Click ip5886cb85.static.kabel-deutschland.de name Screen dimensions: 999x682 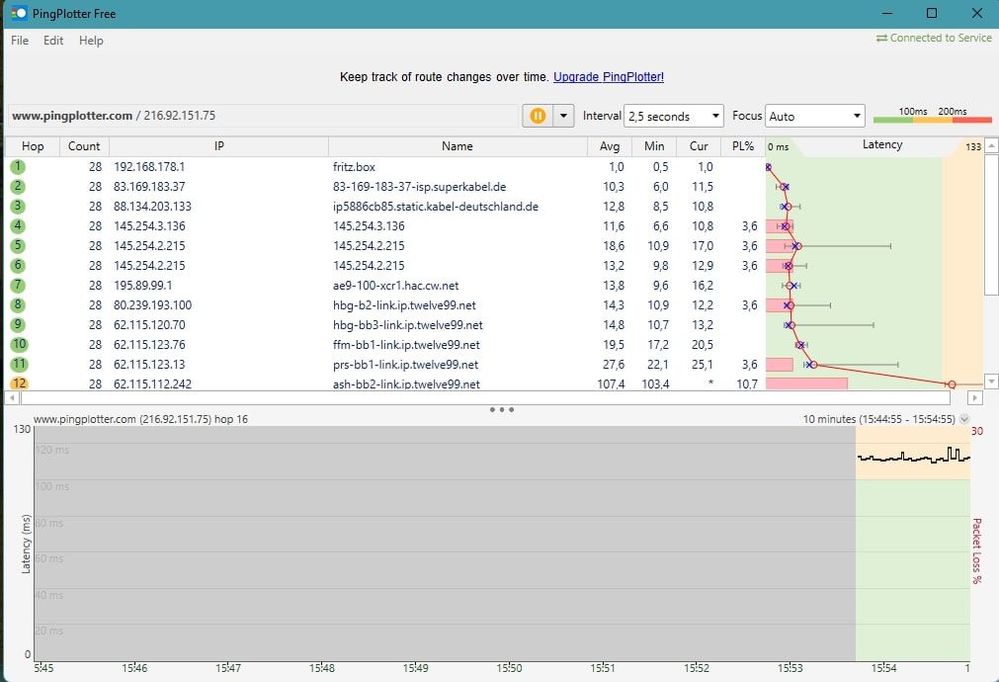435,206
